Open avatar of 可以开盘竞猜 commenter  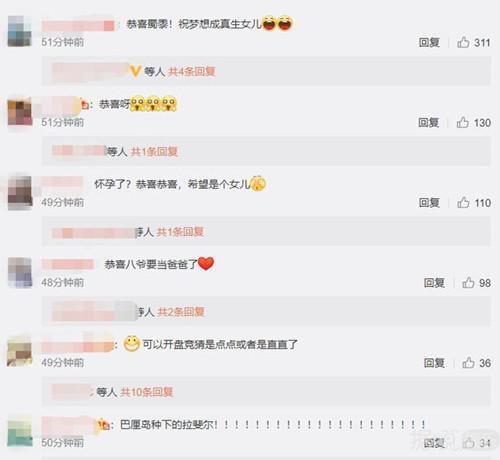point(20,351)
